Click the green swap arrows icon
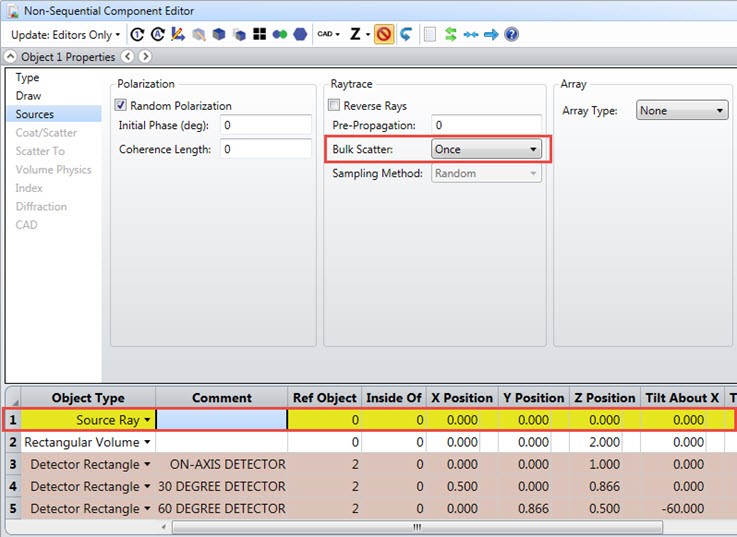This screenshot has height=537, width=737. click(450, 34)
